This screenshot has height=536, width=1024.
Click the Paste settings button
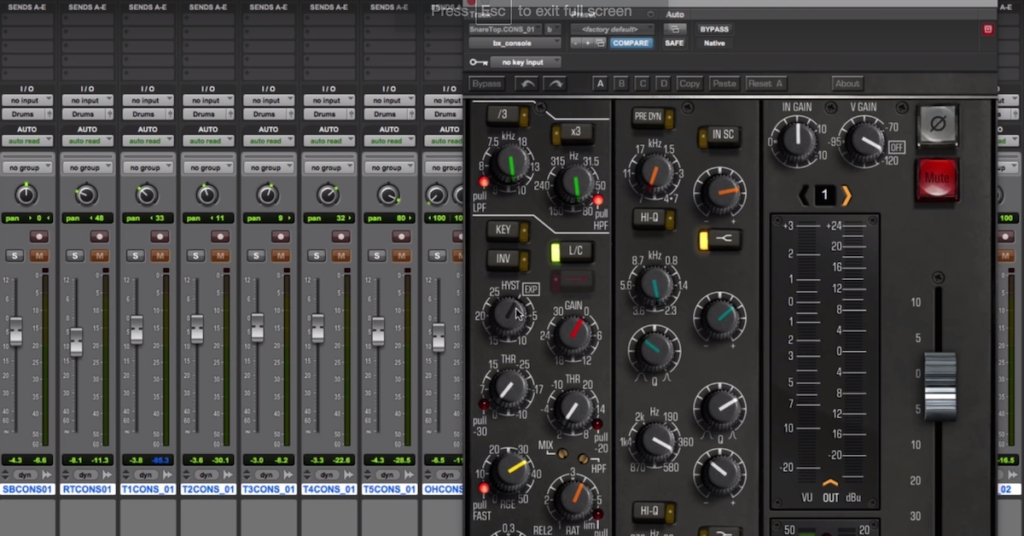coord(724,84)
